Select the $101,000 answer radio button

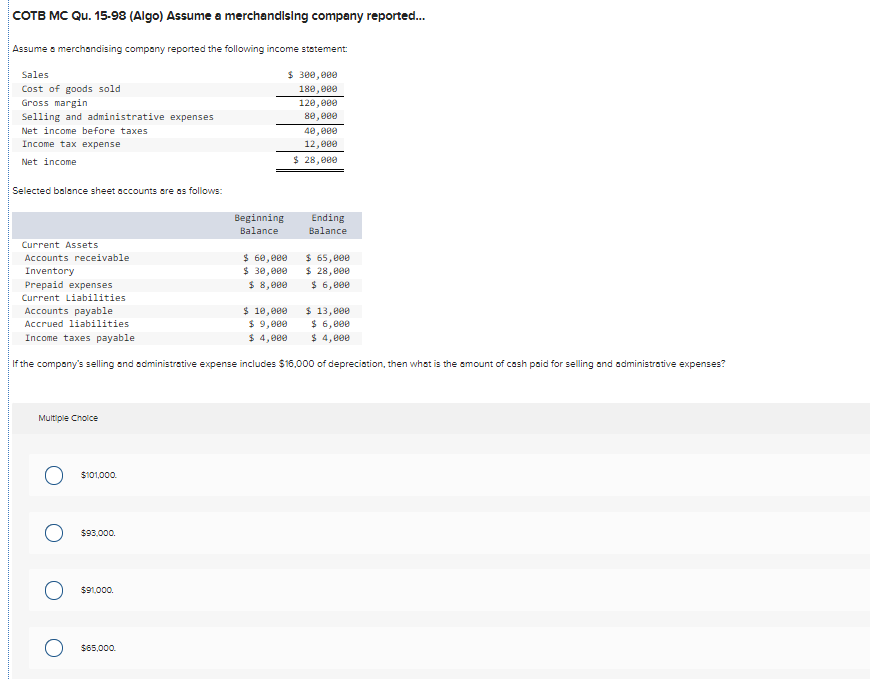click(54, 475)
